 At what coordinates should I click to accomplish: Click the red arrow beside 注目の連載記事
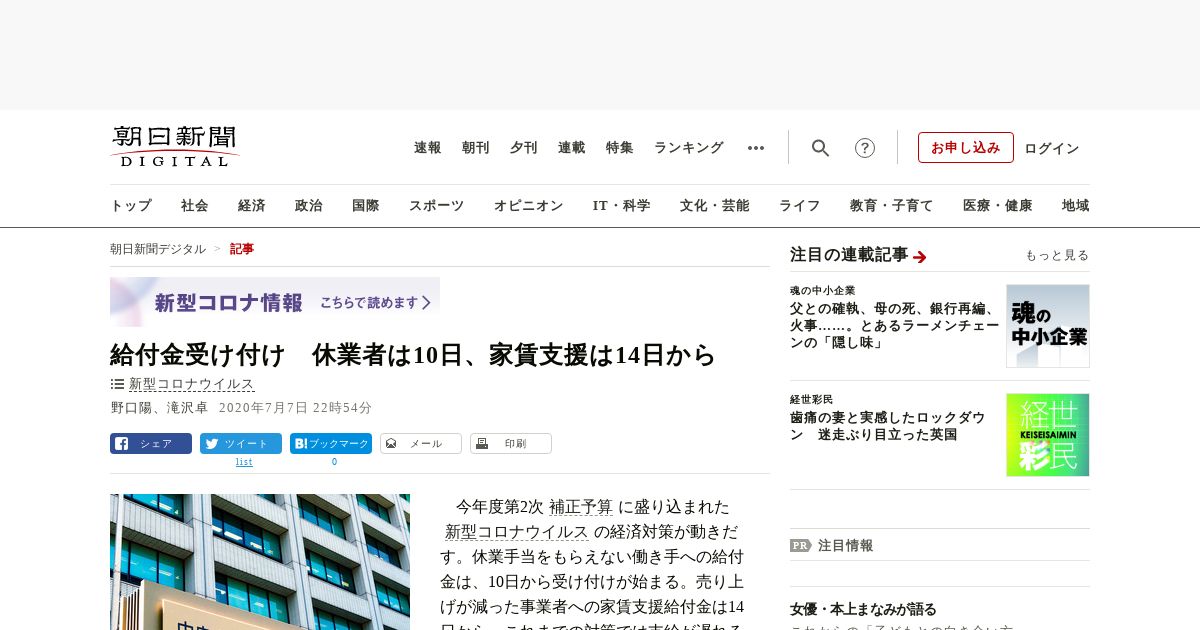920,257
